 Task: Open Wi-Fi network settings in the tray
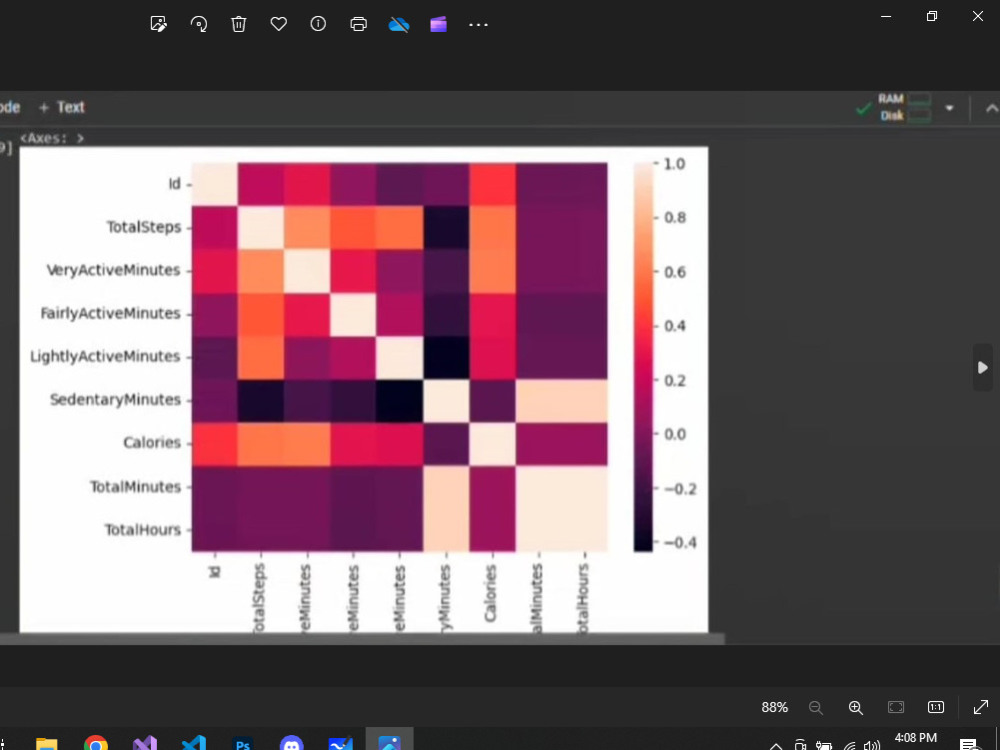[x=849, y=746]
